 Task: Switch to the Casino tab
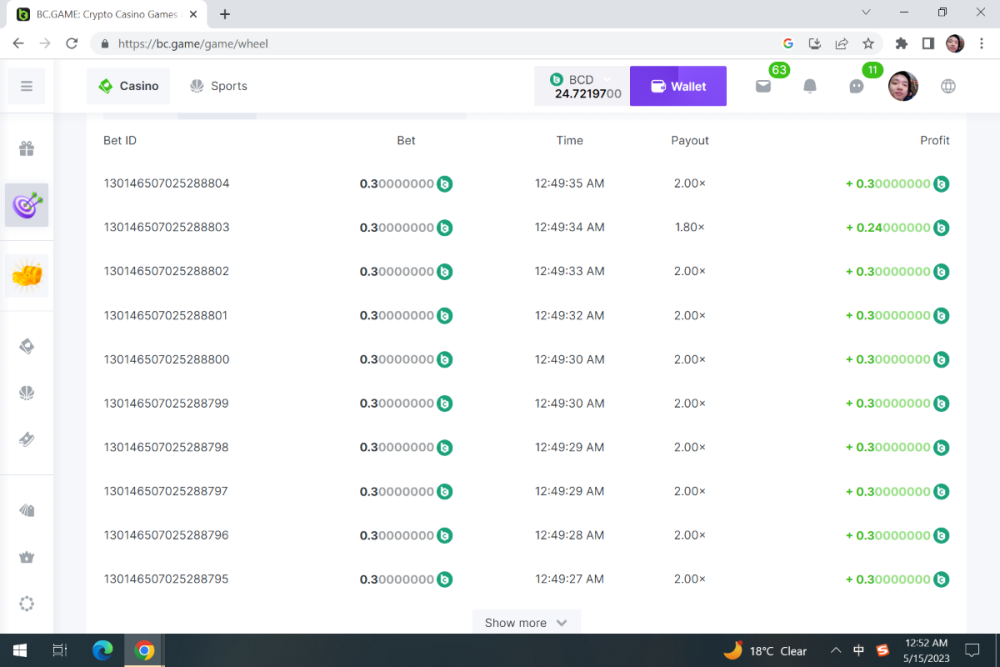click(128, 86)
